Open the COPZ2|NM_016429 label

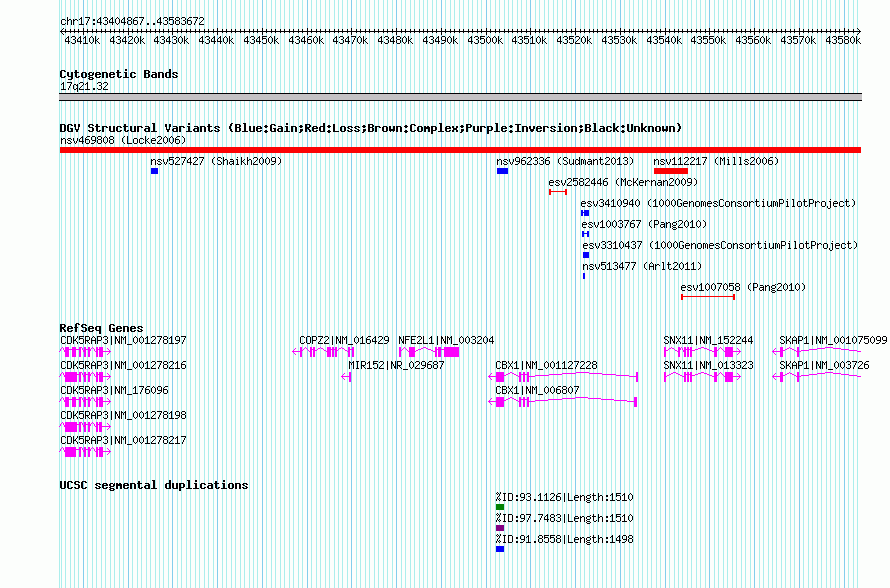point(345,341)
